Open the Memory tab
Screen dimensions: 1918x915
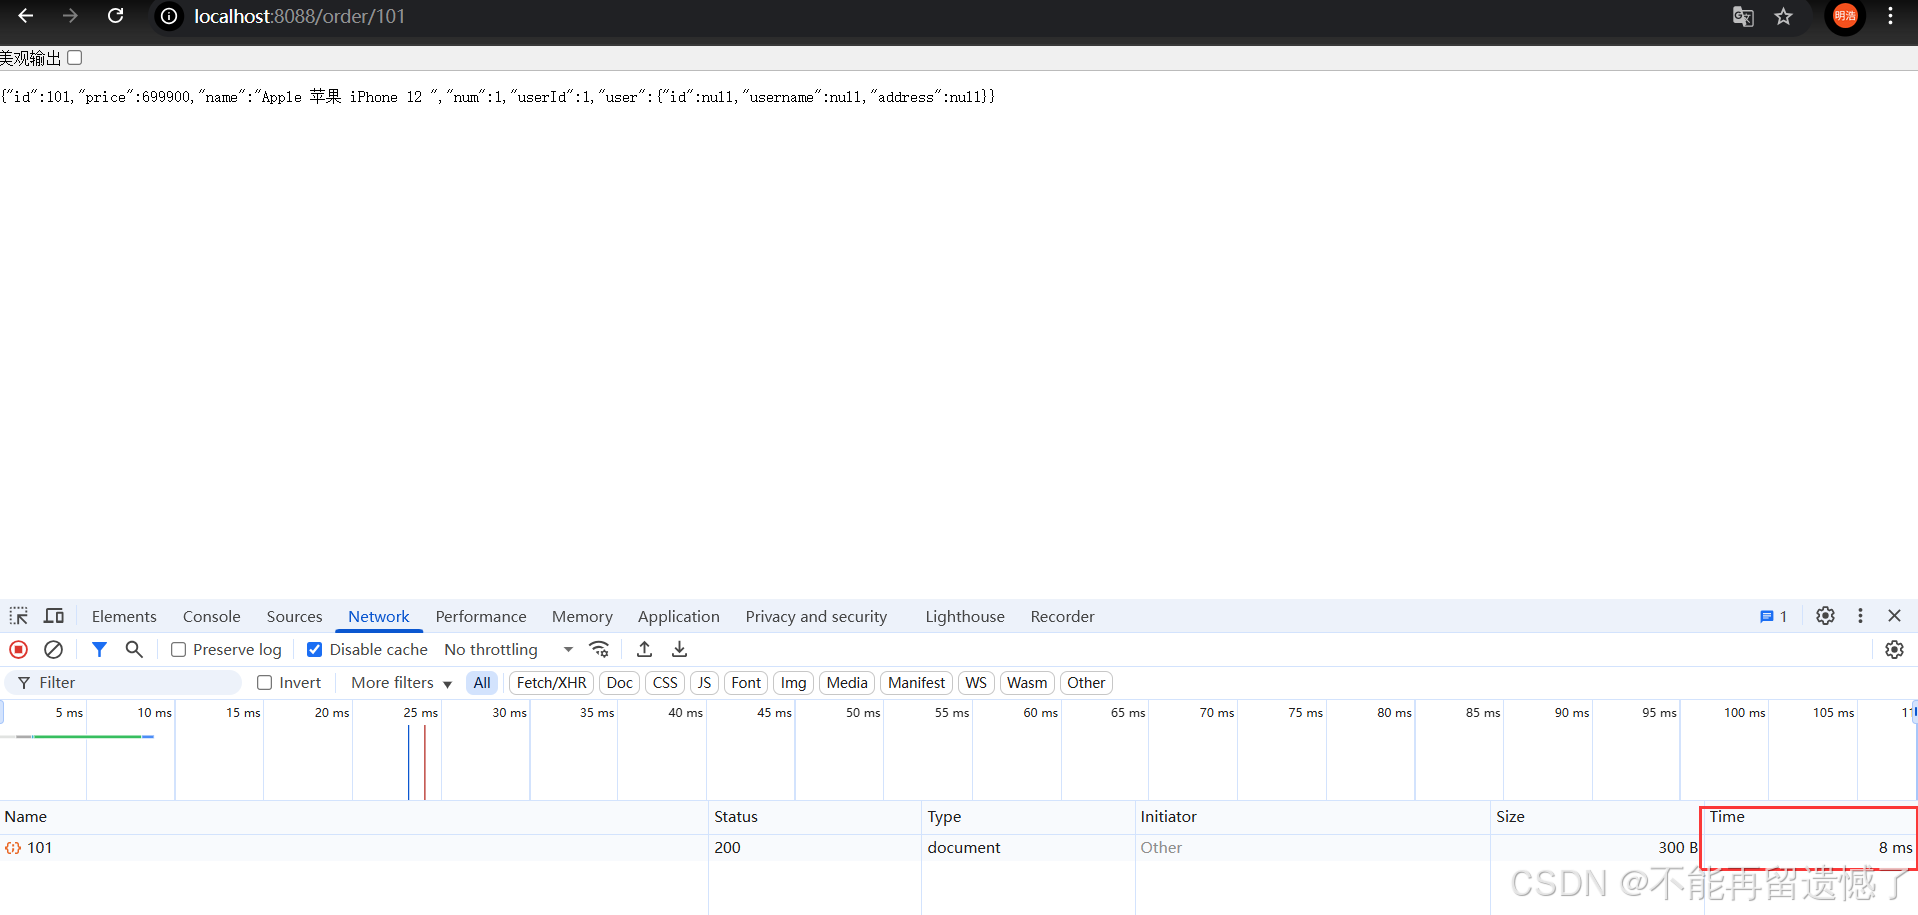pyautogui.click(x=582, y=616)
